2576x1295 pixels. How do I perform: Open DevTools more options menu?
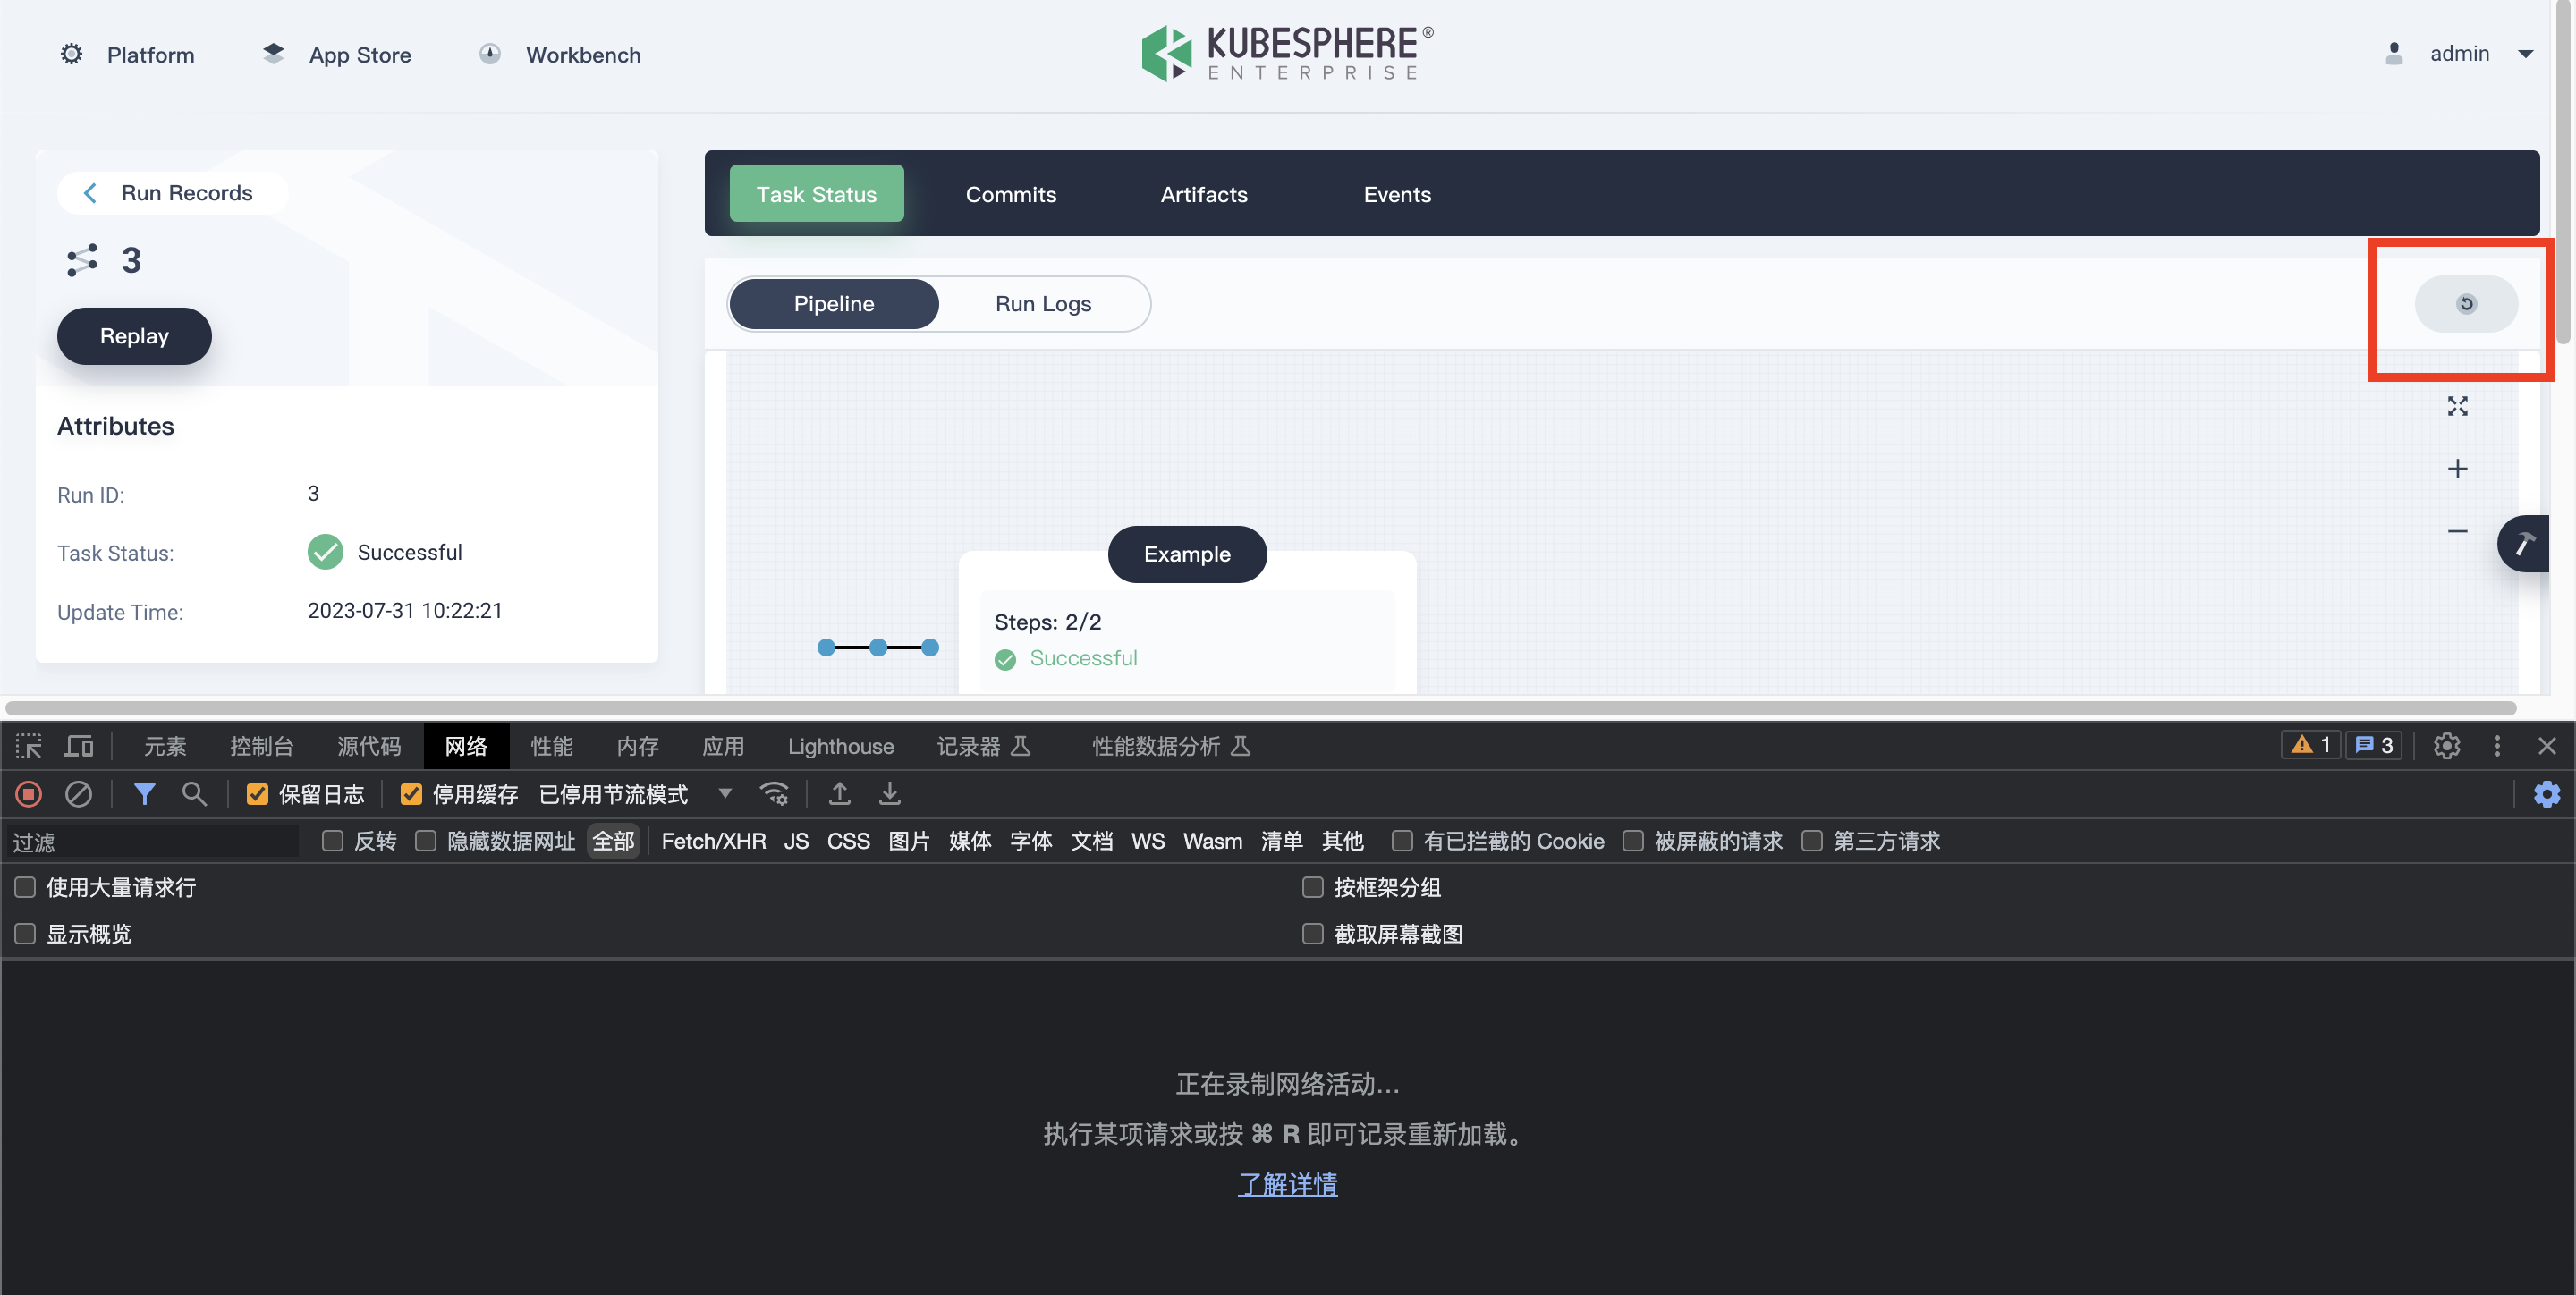(x=2497, y=745)
